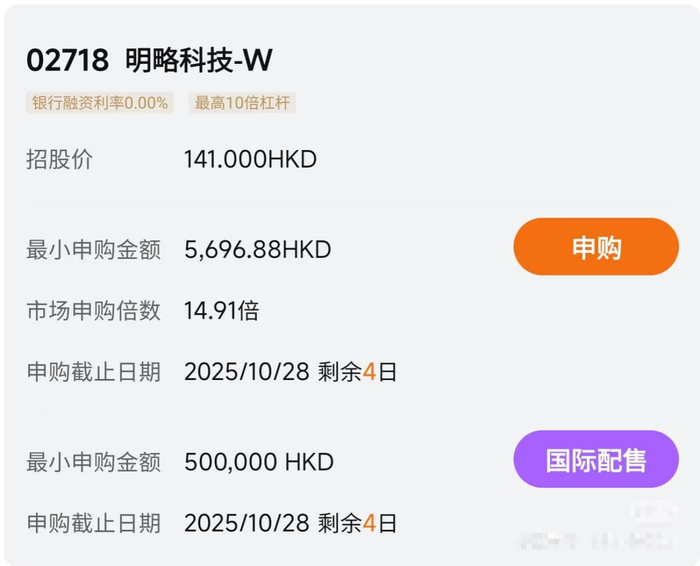Open the 明略科技-W stock name

[x=198, y=60]
